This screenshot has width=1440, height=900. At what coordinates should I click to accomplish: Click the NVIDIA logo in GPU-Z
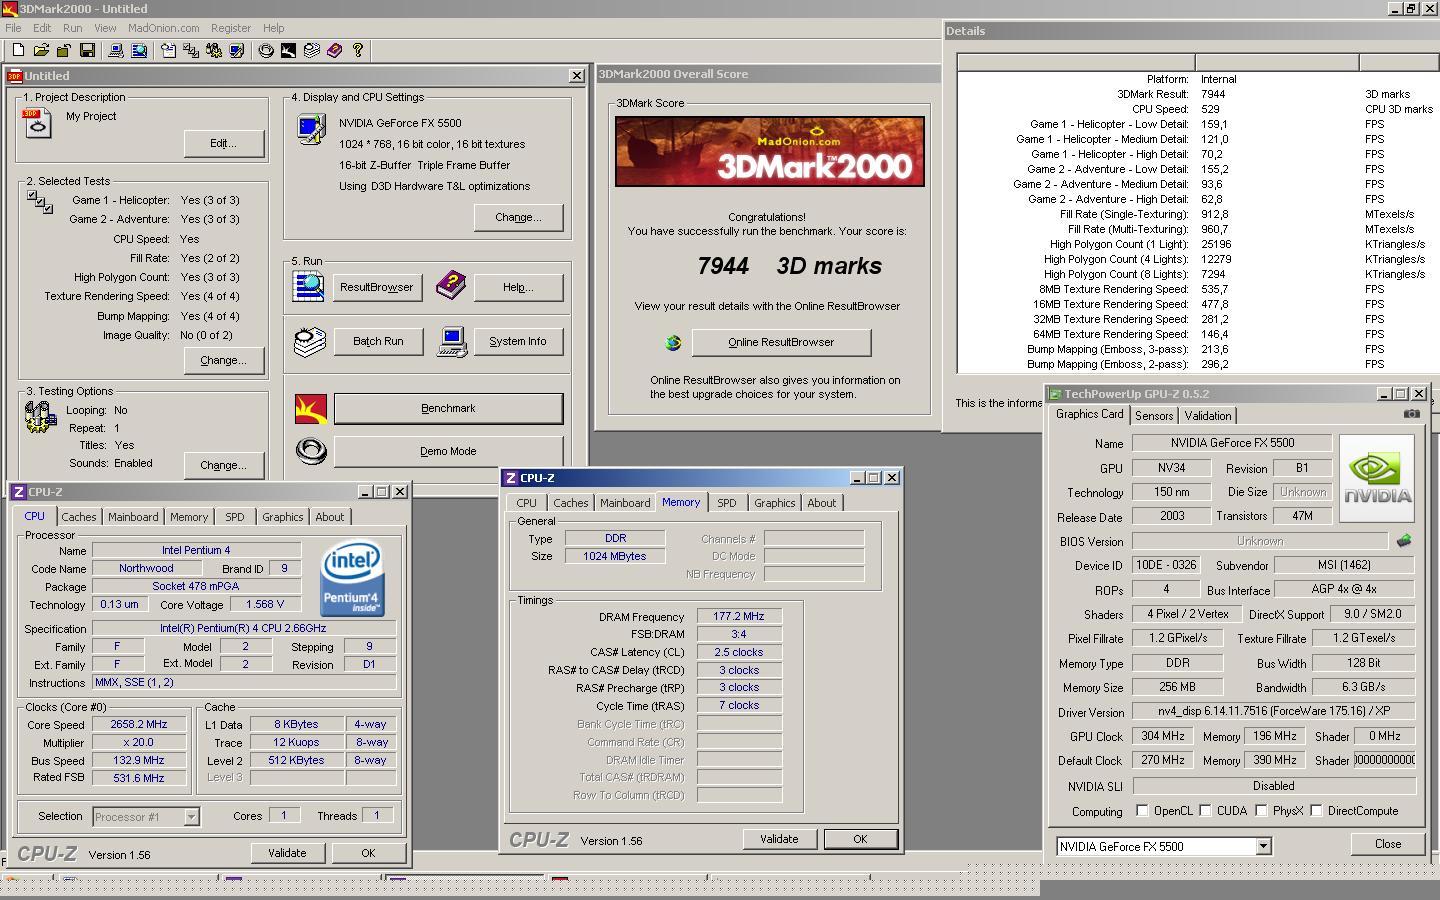pos(1377,478)
